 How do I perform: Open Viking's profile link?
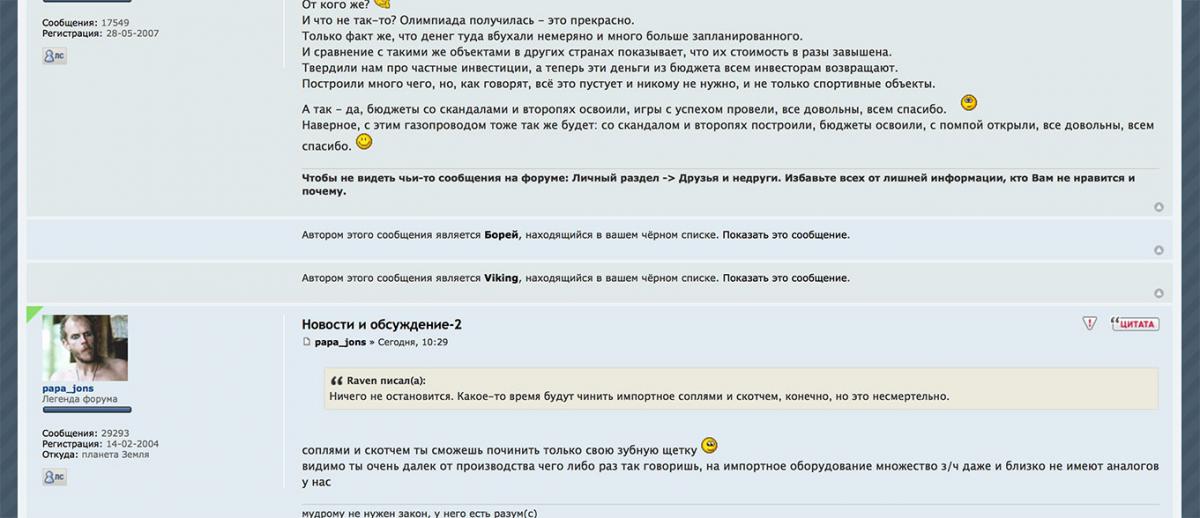coord(501,277)
